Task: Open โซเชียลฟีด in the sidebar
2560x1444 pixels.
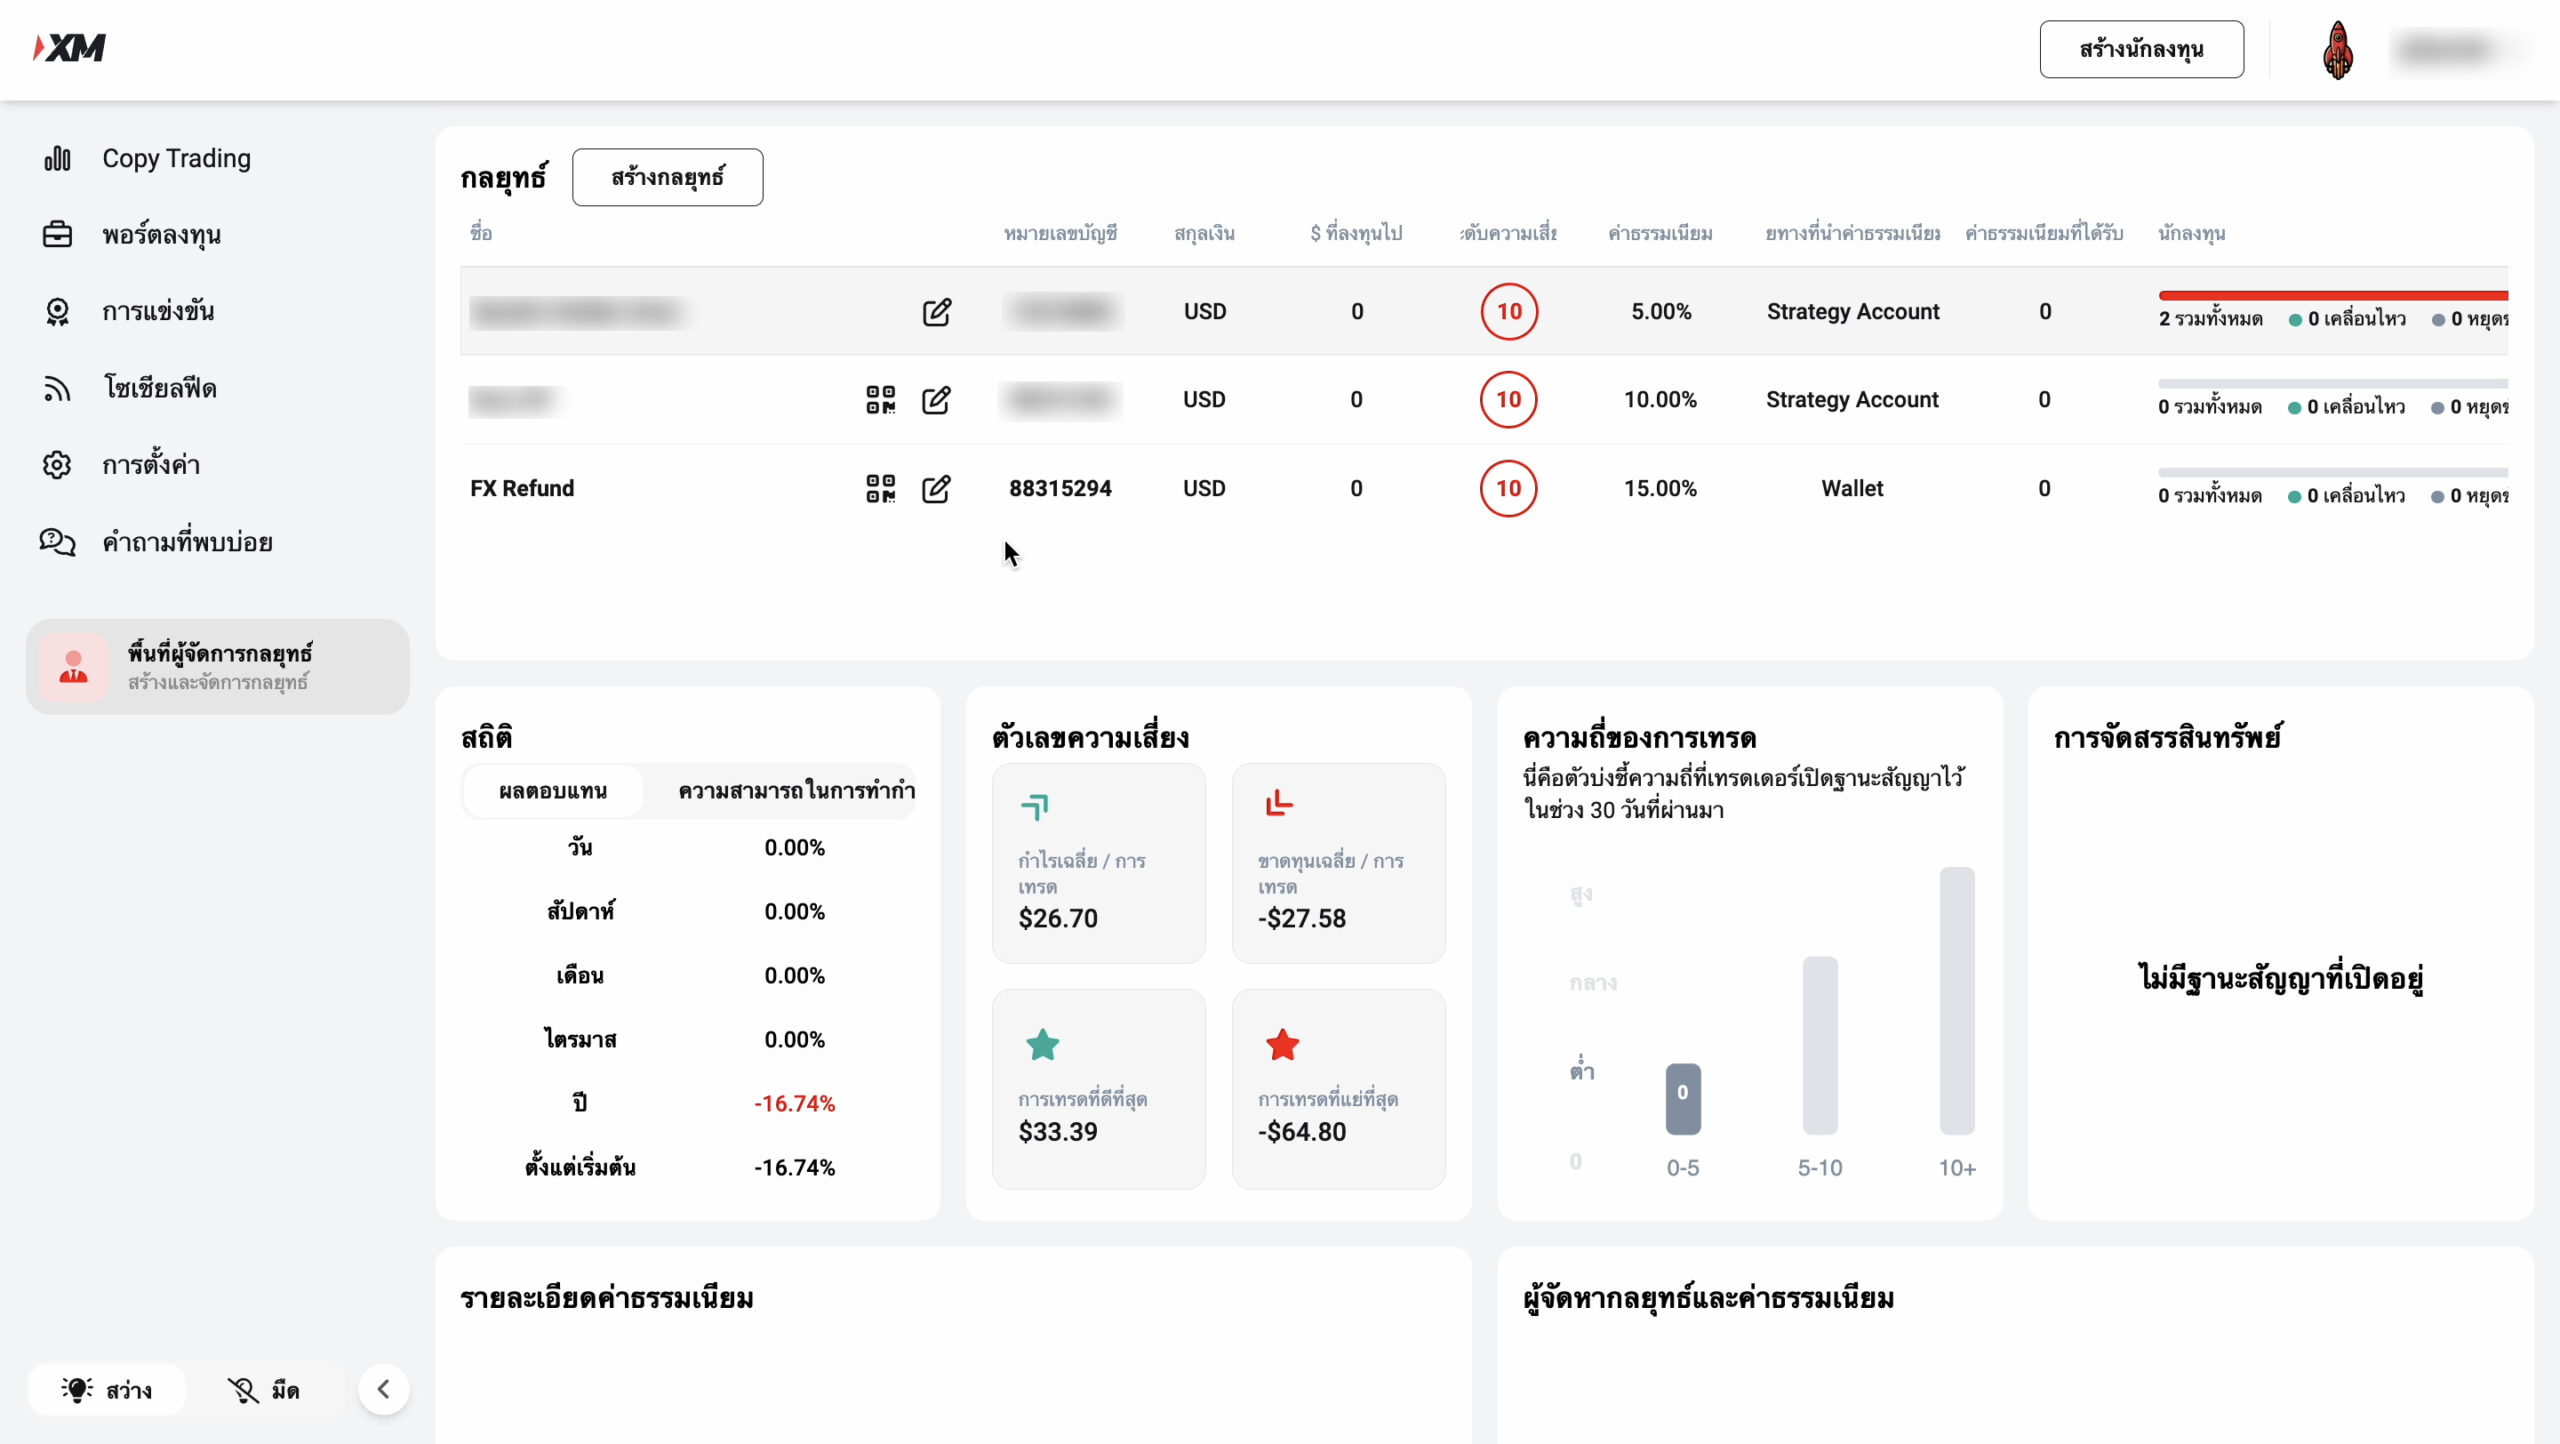Action: (160, 388)
